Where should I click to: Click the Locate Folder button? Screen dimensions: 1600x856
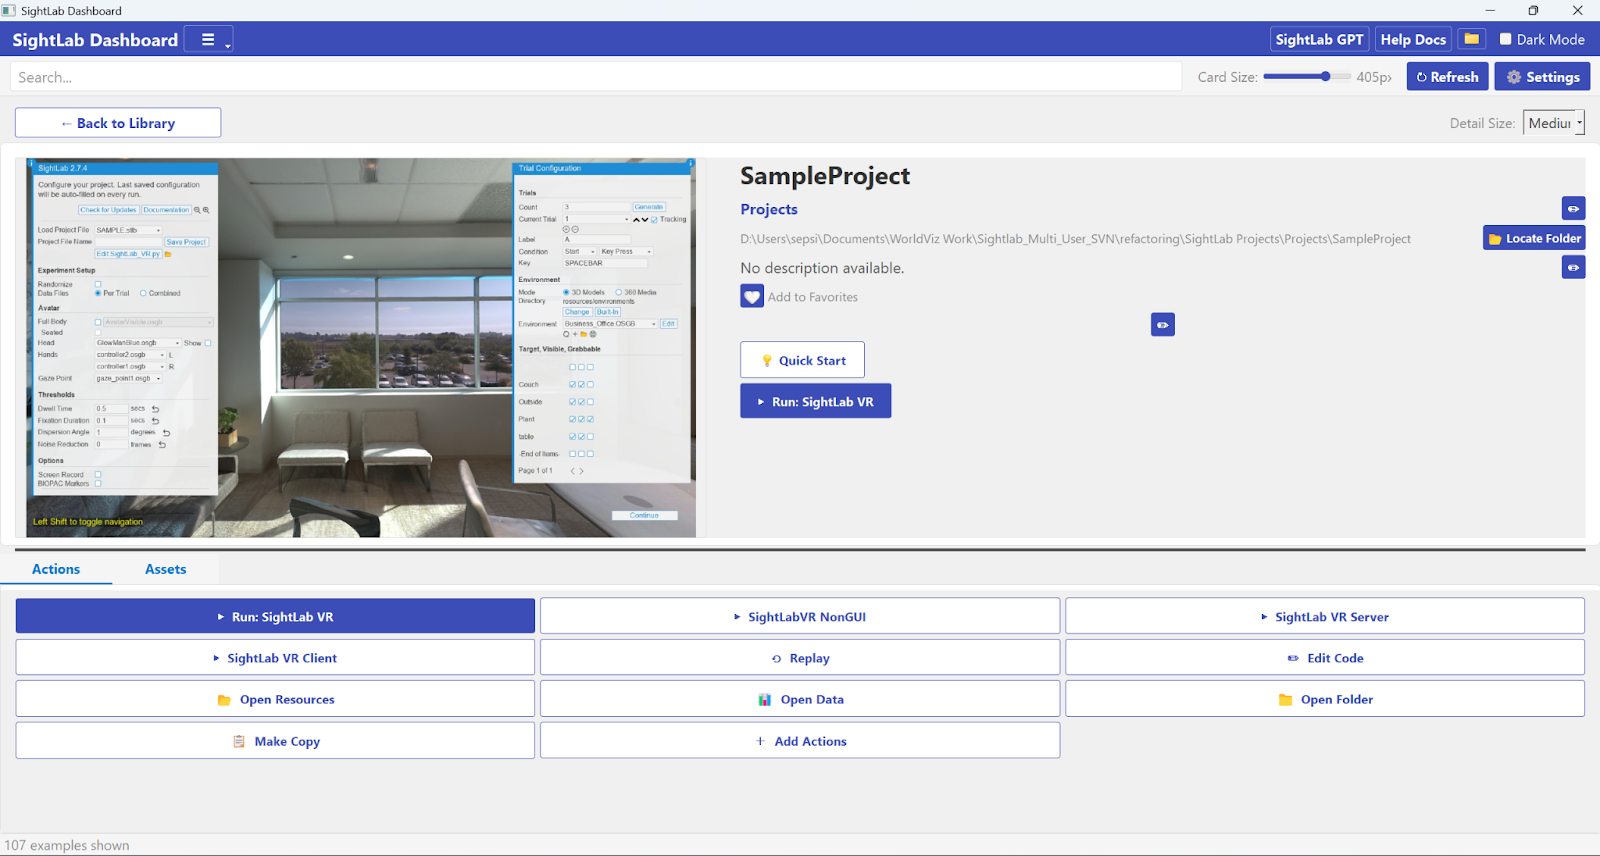pyautogui.click(x=1534, y=238)
